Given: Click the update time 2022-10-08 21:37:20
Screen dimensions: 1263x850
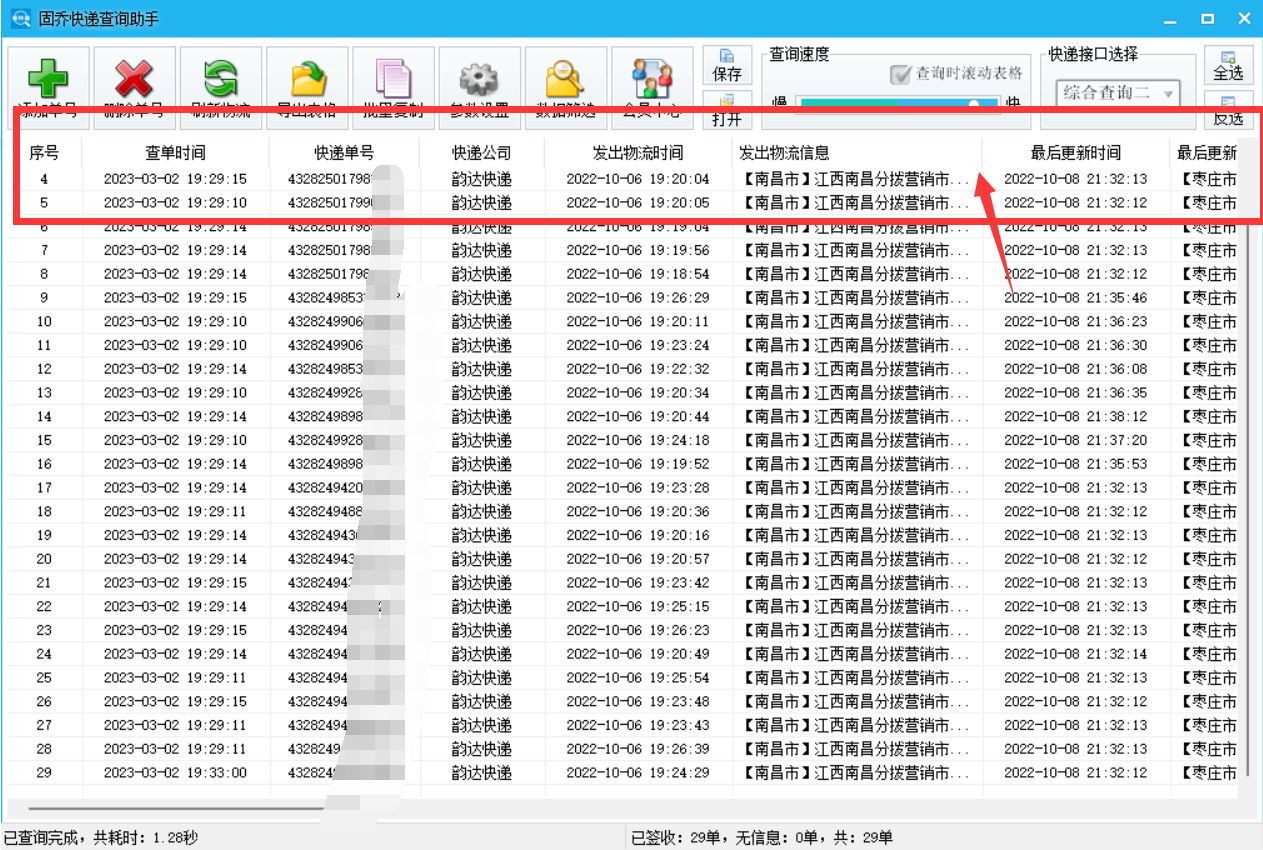Looking at the screenshot, I should (1076, 440).
